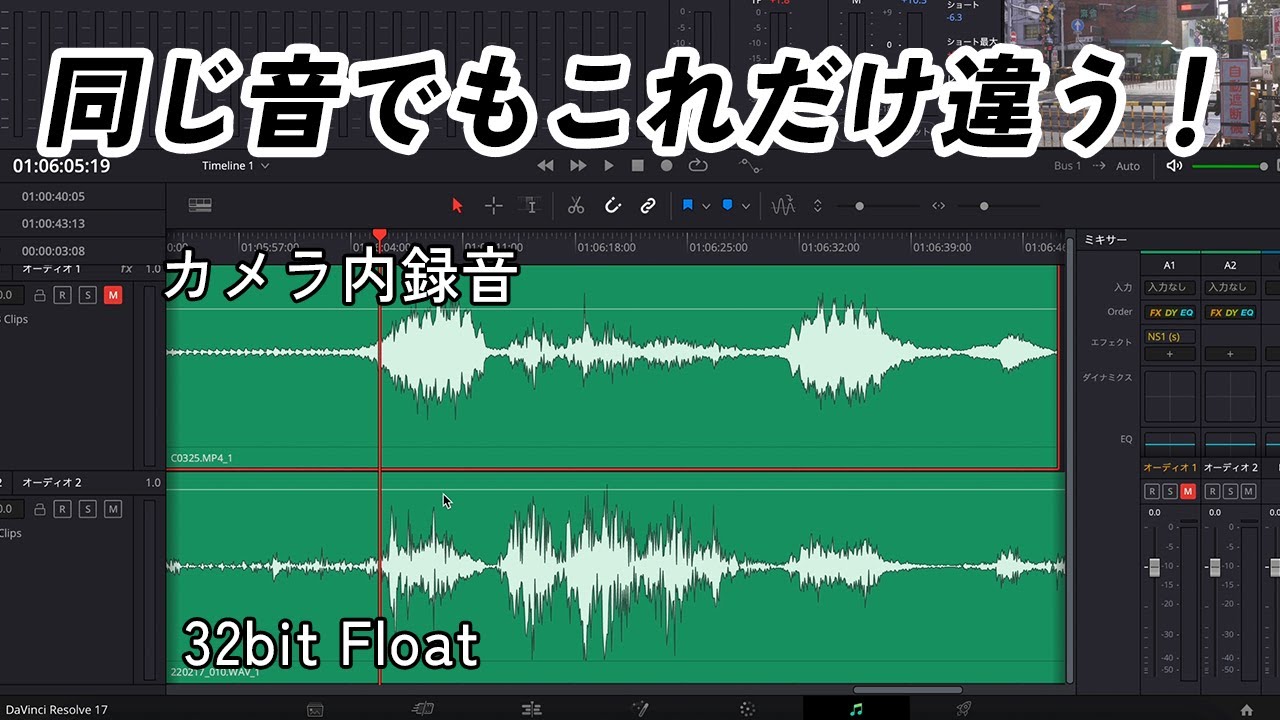Add a blue marker
This screenshot has width=1280, height=720.
(727, 205)
